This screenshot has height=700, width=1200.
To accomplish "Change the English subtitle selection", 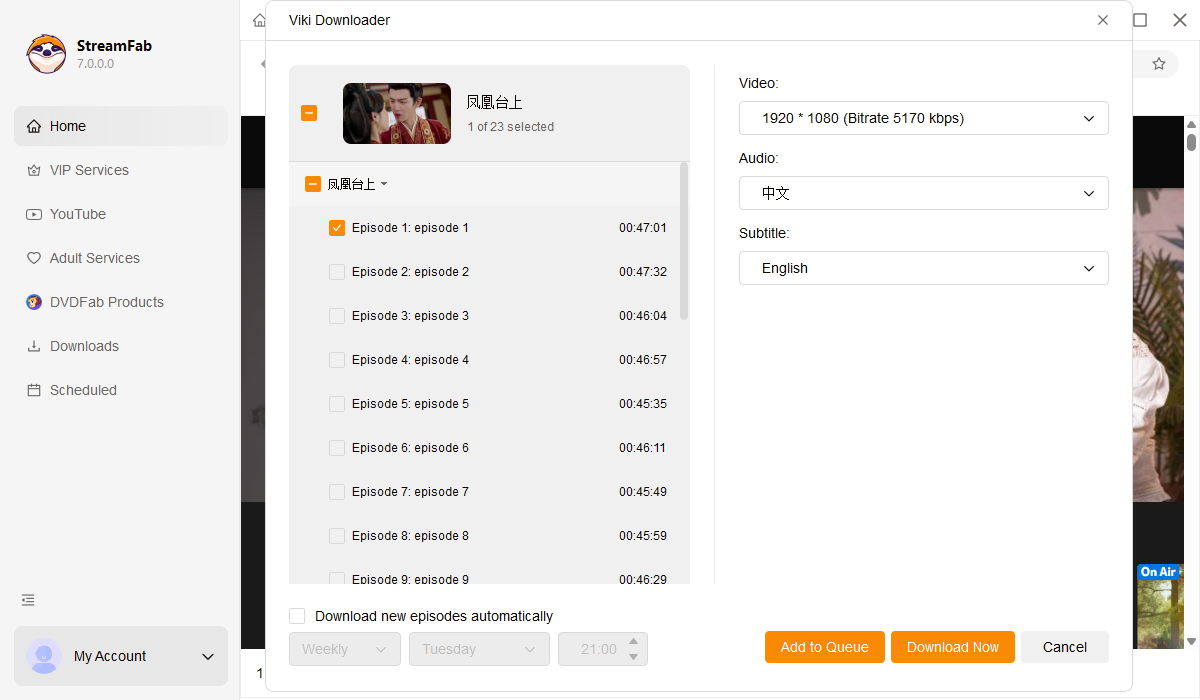I will click(x=923, y=268).
